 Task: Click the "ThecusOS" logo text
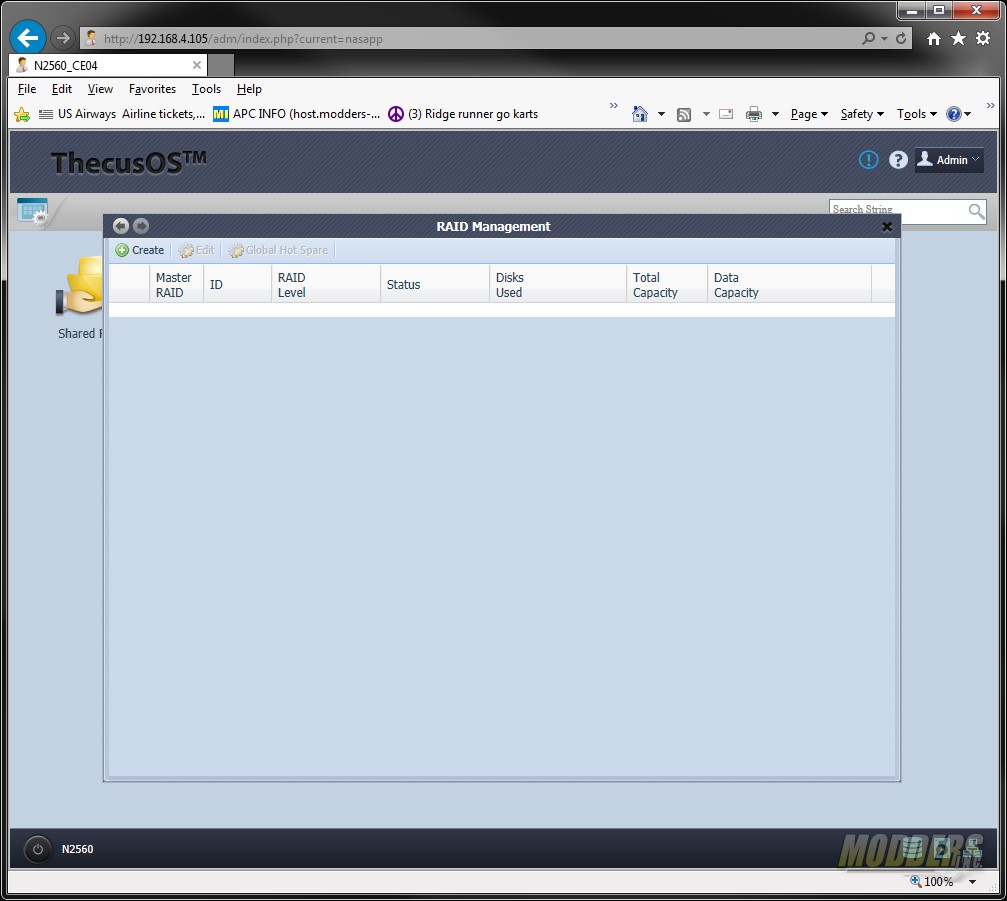[128, 162]
